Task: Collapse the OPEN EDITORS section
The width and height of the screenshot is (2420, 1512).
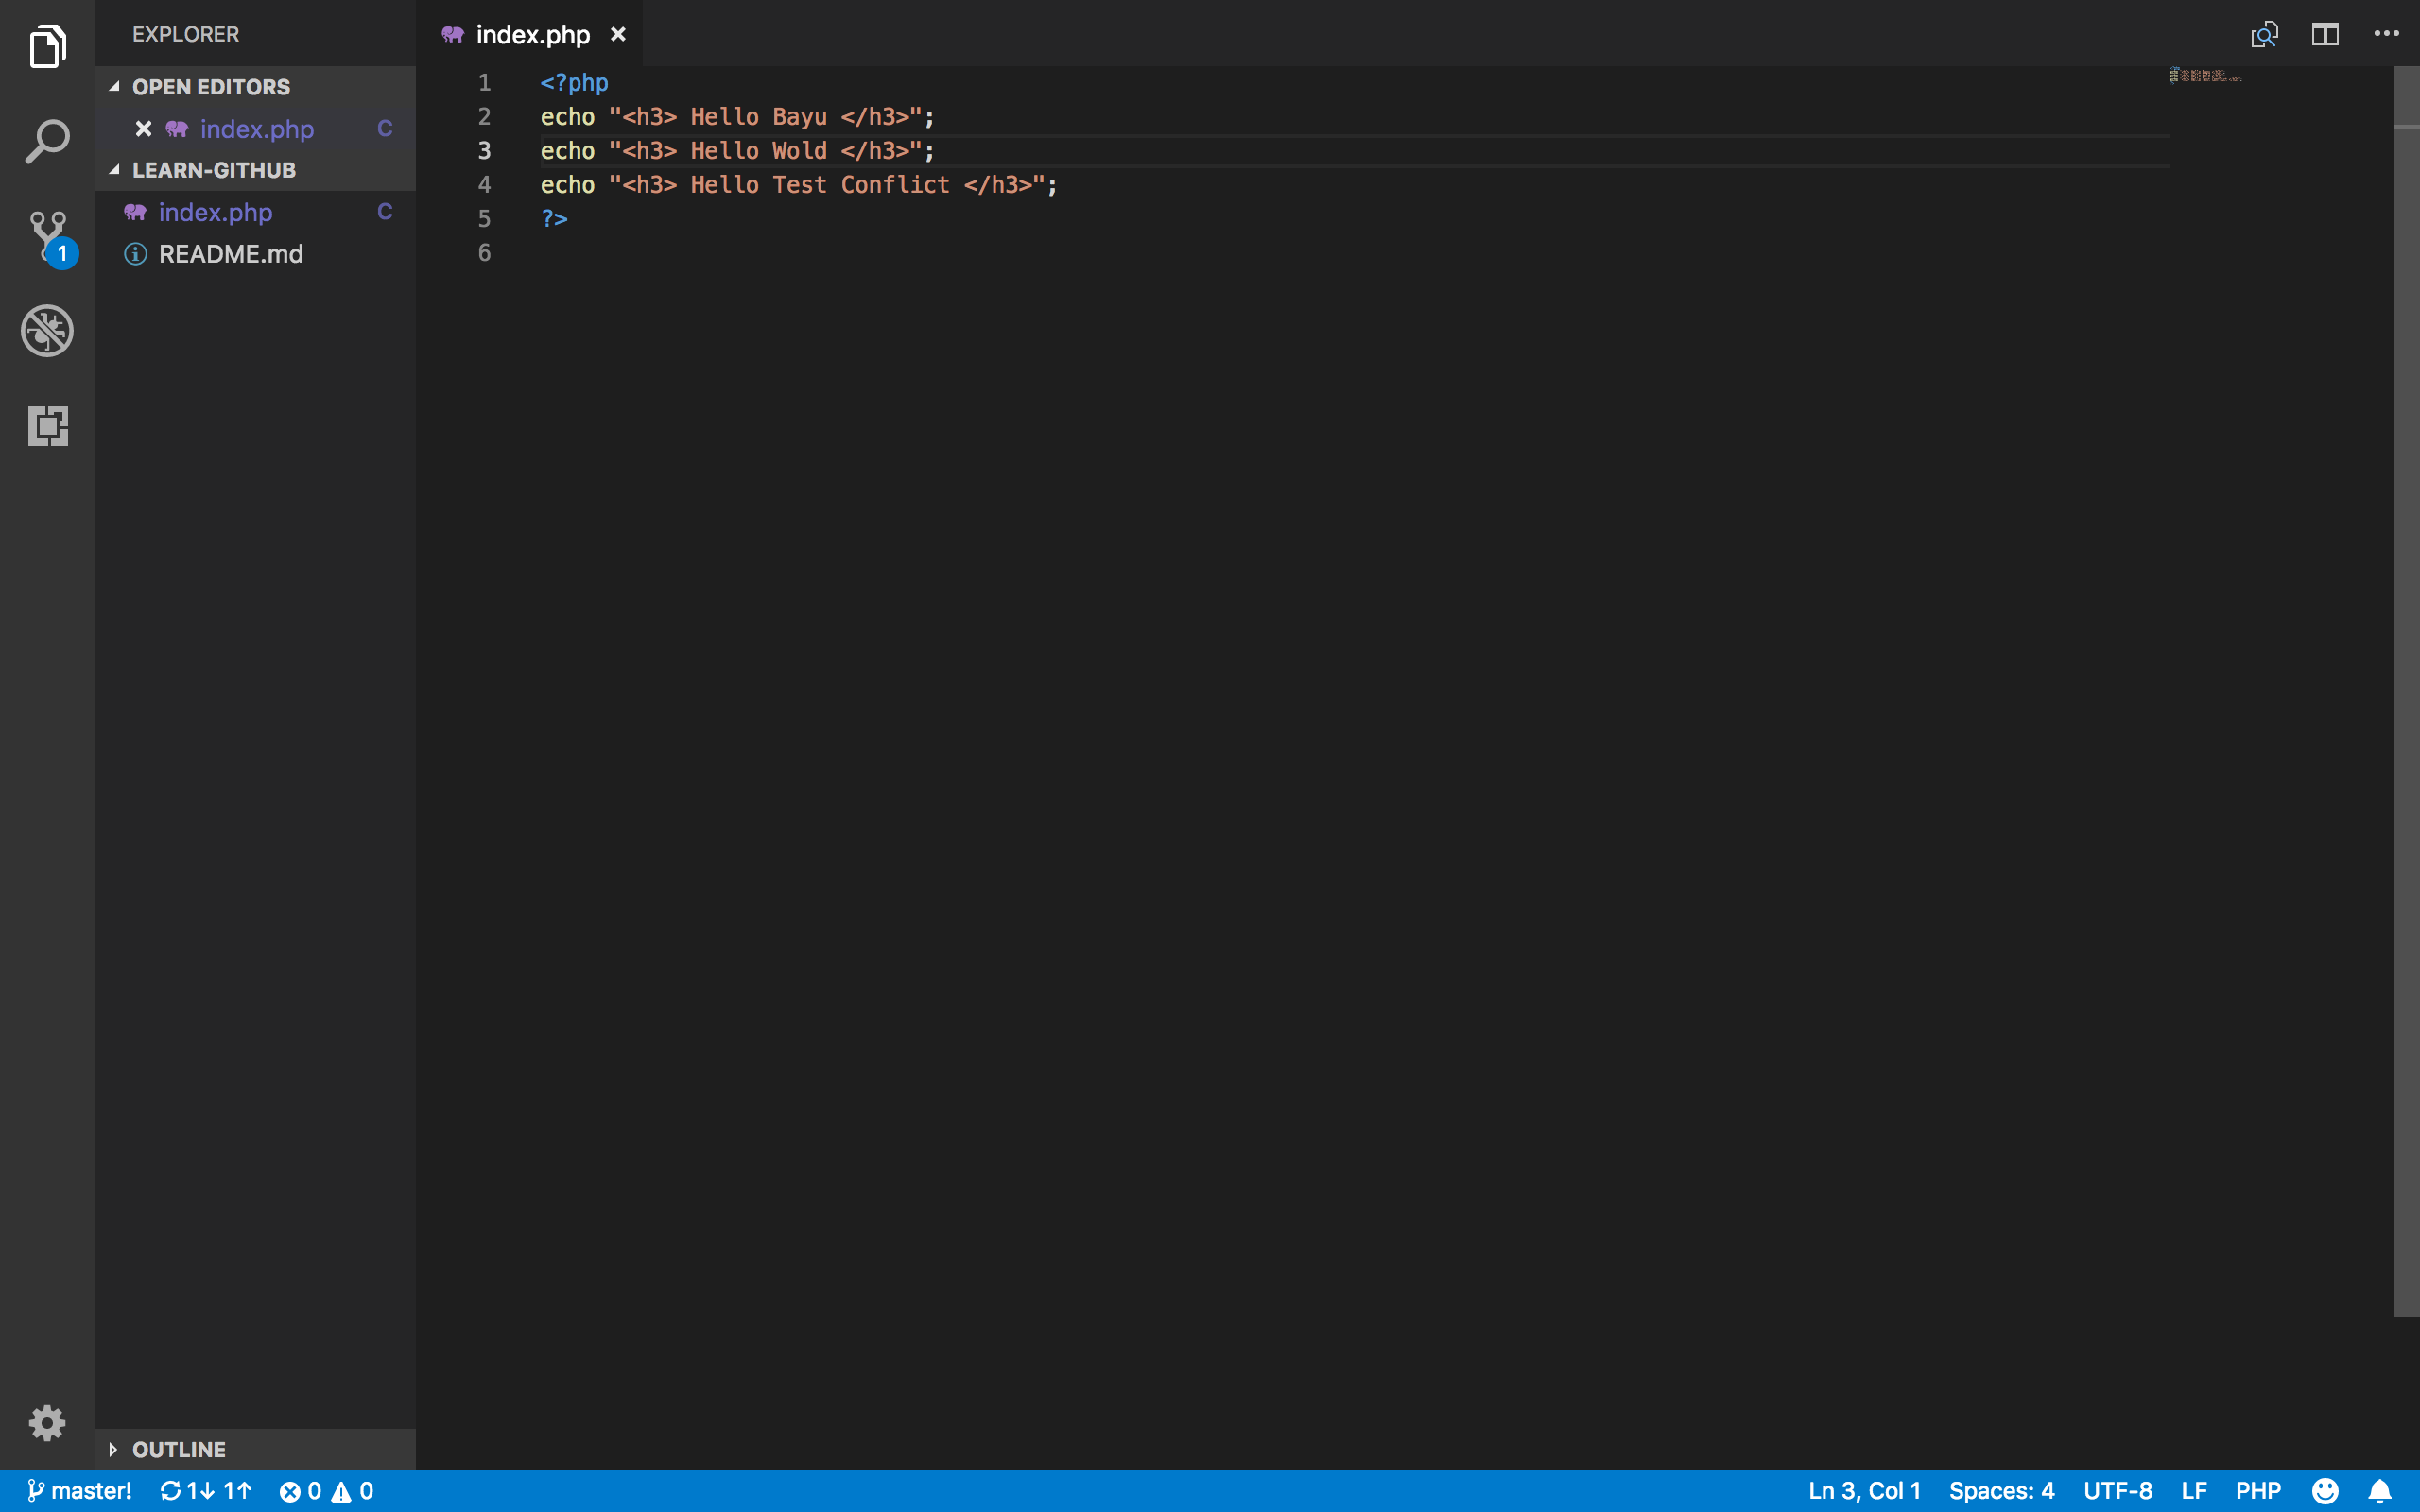Action: point(115,86)
